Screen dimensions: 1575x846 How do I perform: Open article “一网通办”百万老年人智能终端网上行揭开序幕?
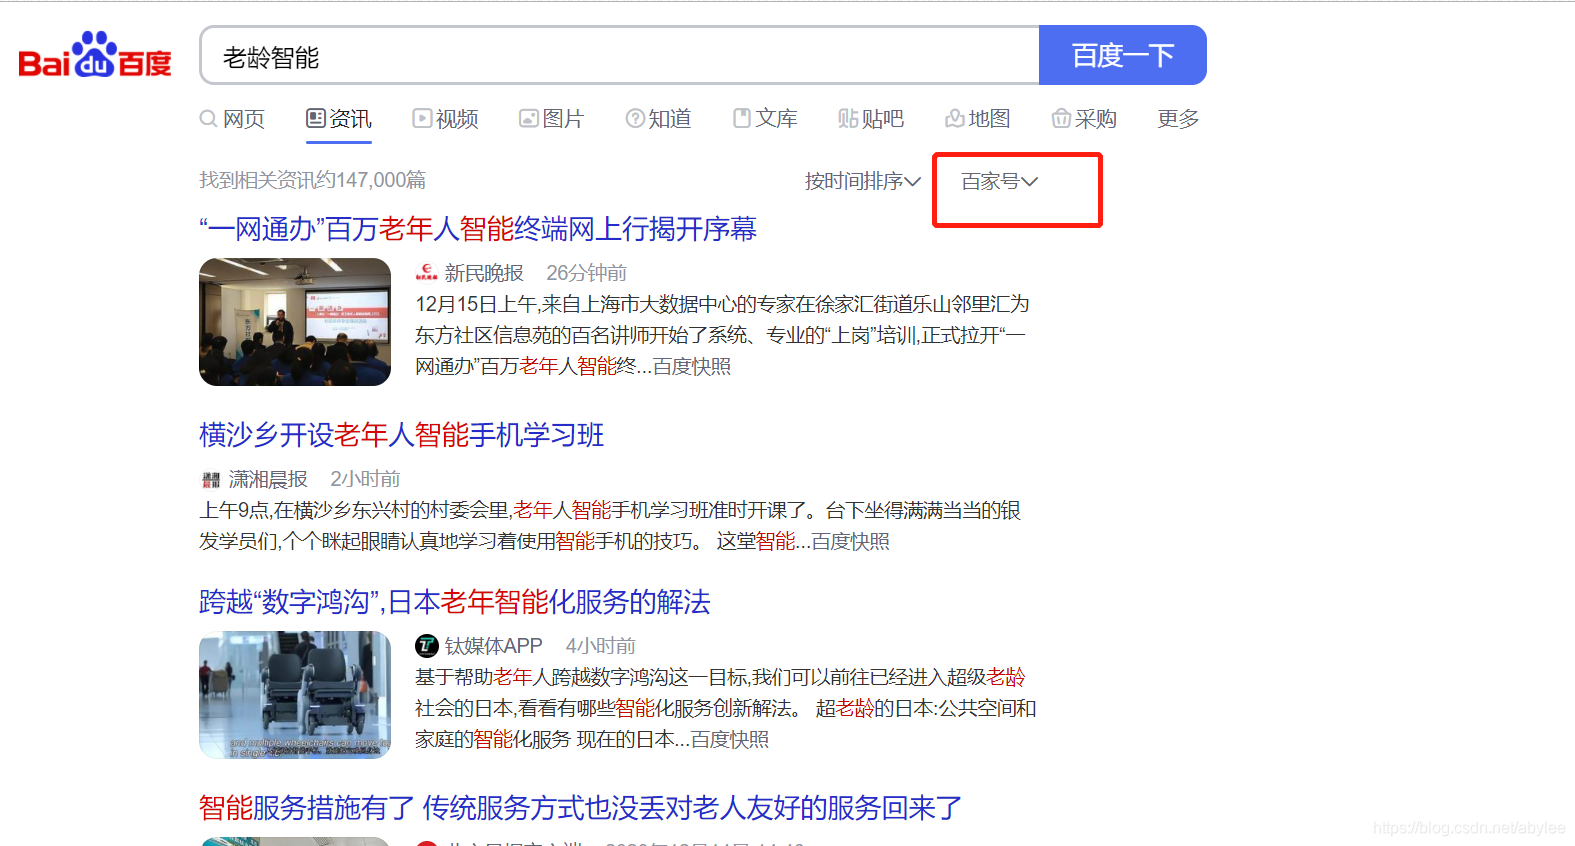[x=478, y=229]
